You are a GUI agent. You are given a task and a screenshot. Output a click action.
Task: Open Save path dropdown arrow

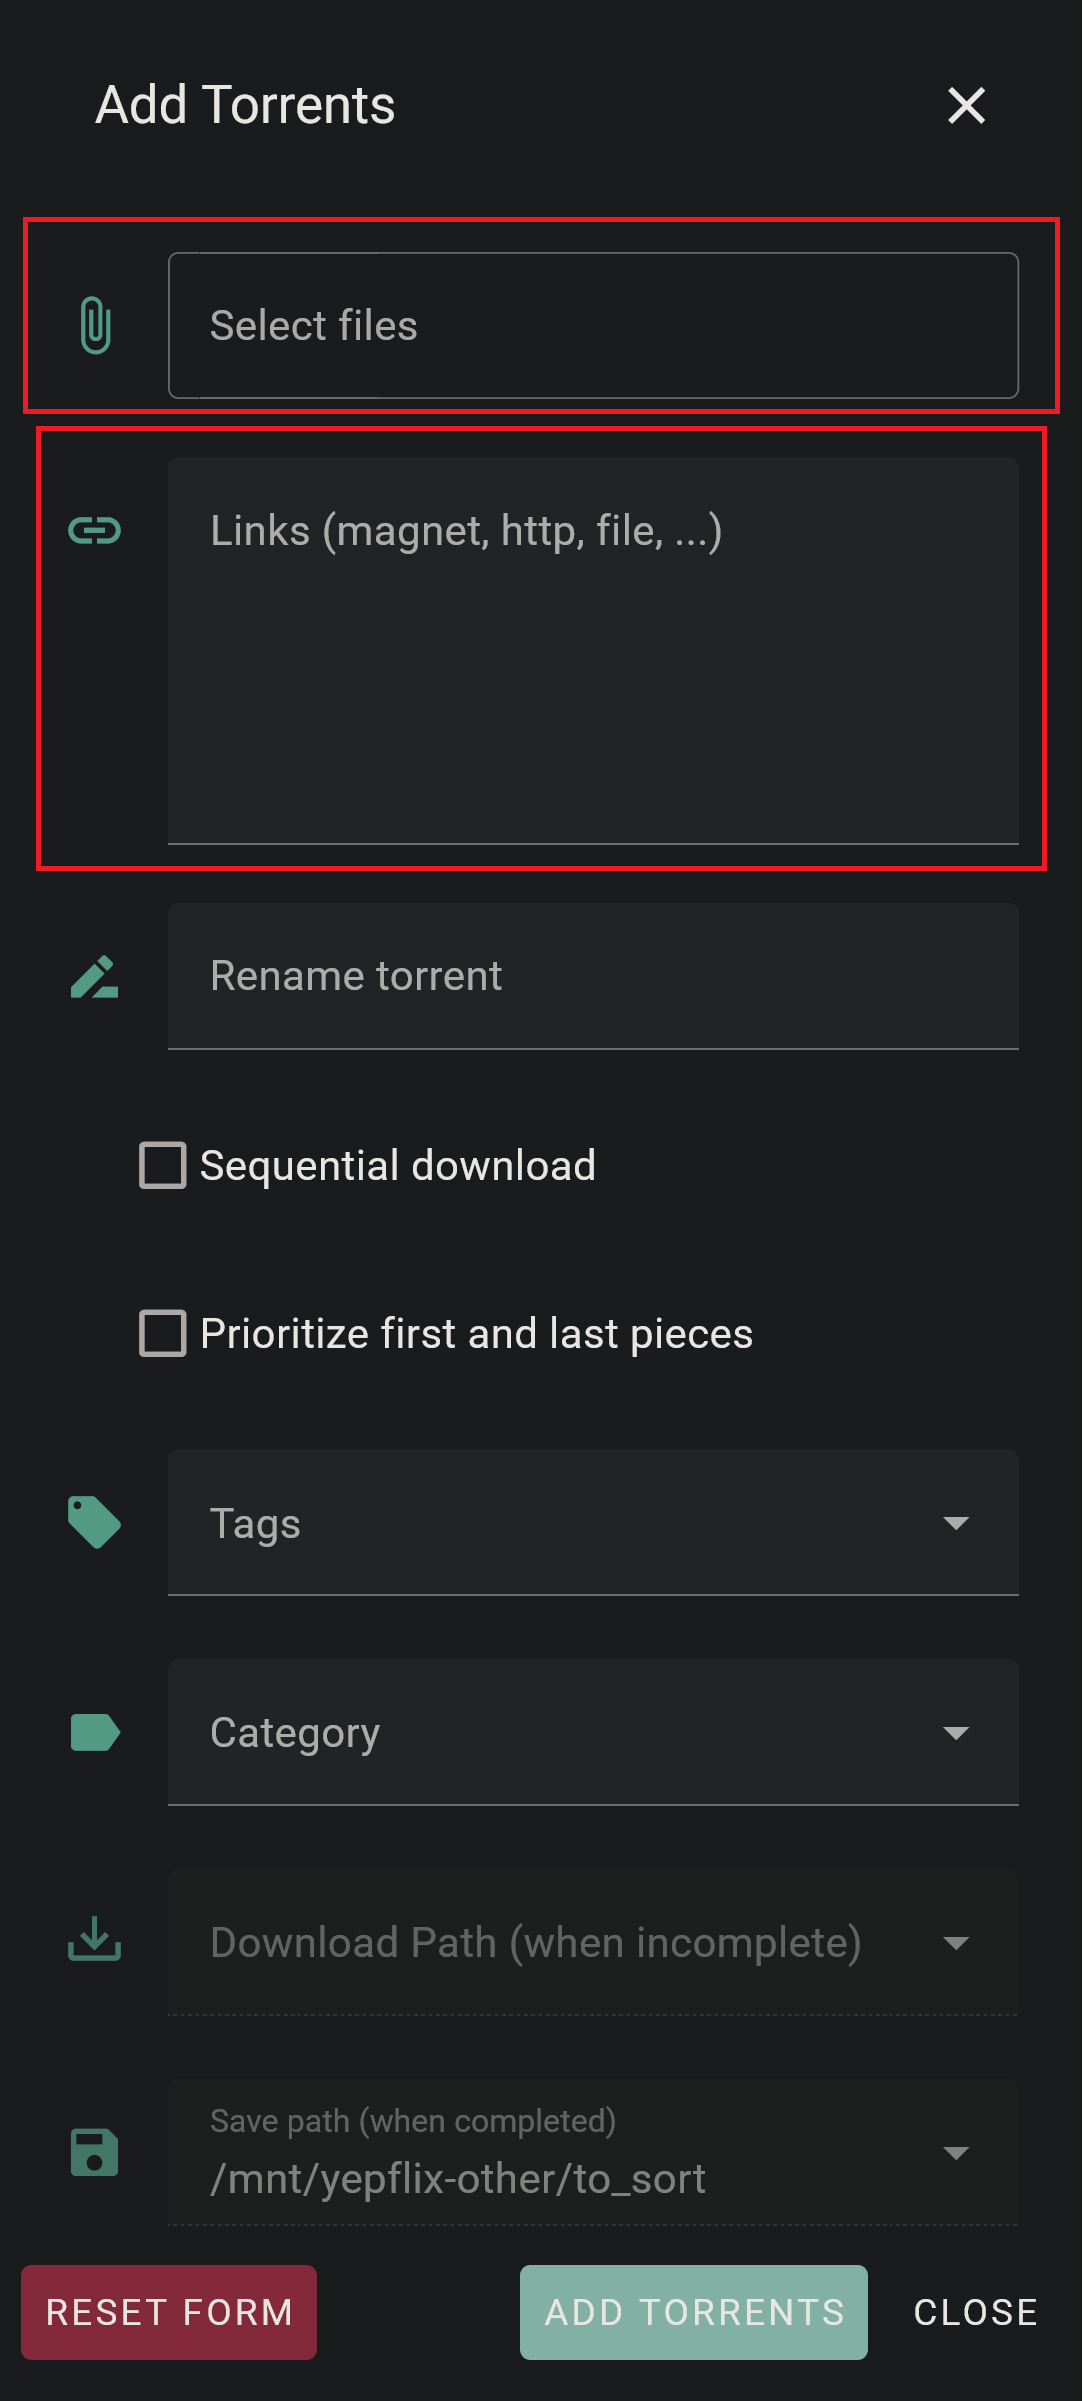click(x=956, y=2153)
